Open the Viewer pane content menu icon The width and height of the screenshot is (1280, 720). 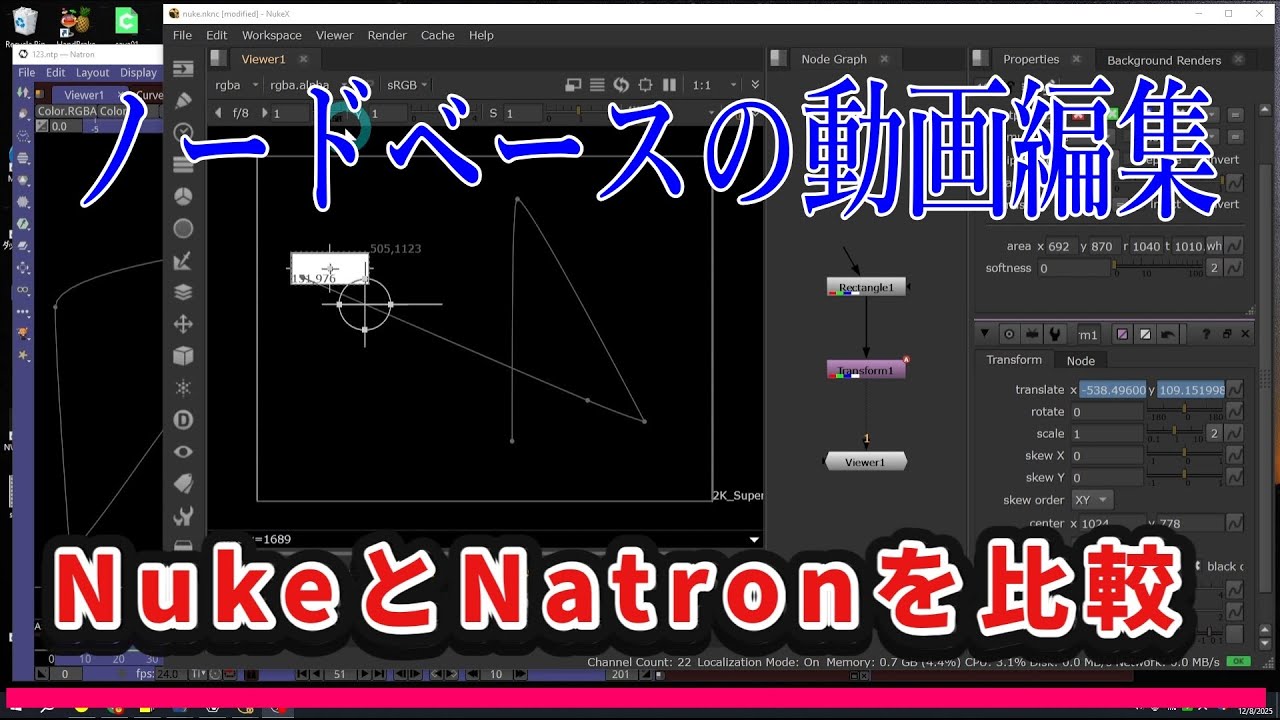pos(220,59)
